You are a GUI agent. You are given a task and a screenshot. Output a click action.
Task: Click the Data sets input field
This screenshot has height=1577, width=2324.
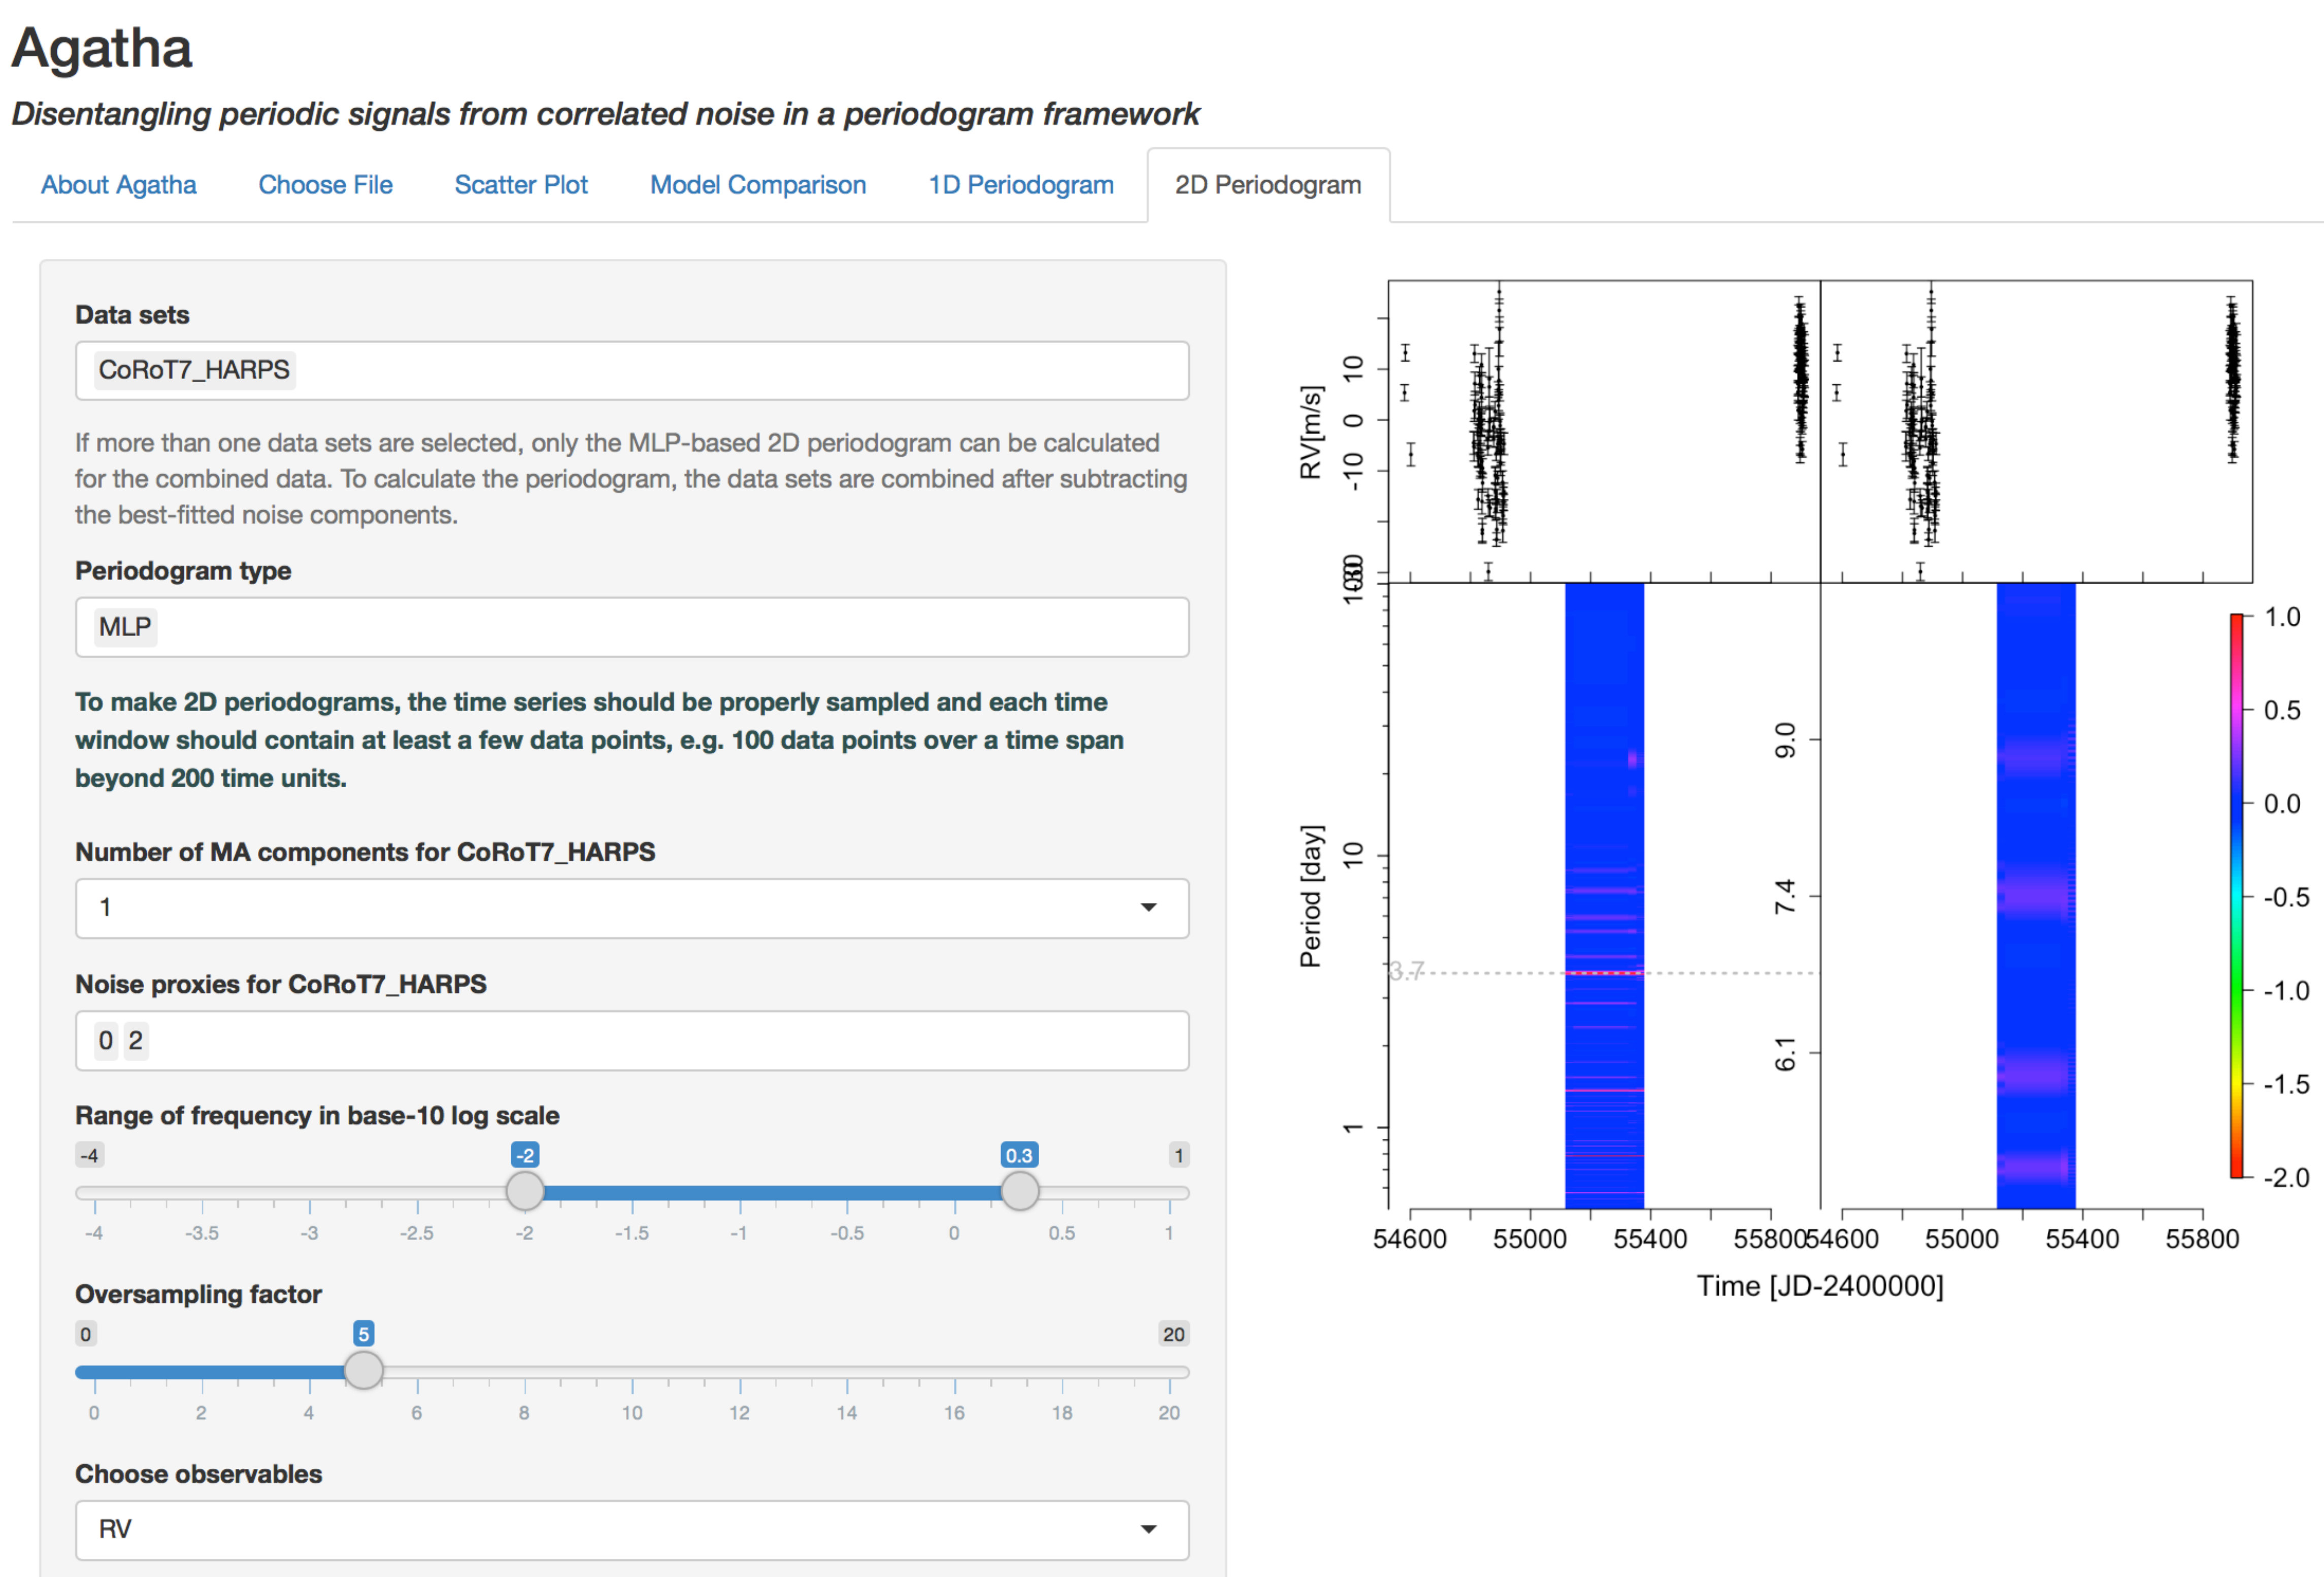pyautogui.click(x=632, y=371)
